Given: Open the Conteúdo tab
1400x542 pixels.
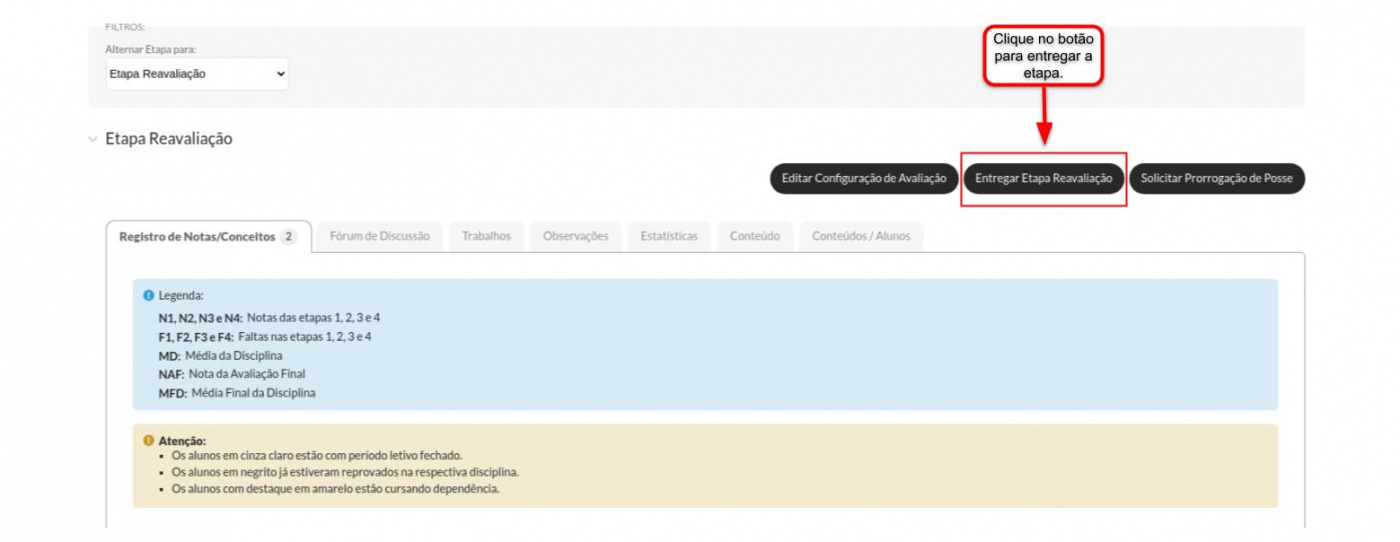Looking at the screenshot, I should (755, 237).
